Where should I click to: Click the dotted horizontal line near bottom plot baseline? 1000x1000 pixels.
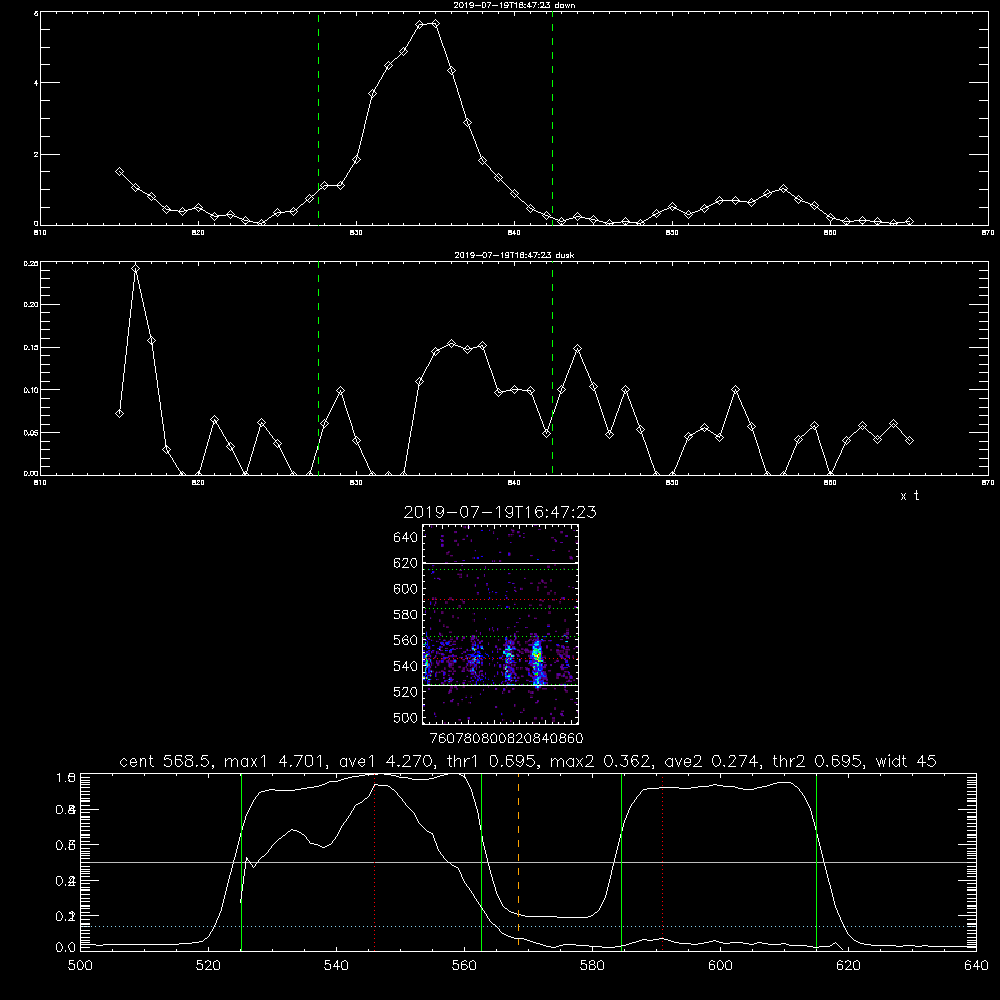pos(528,926)
